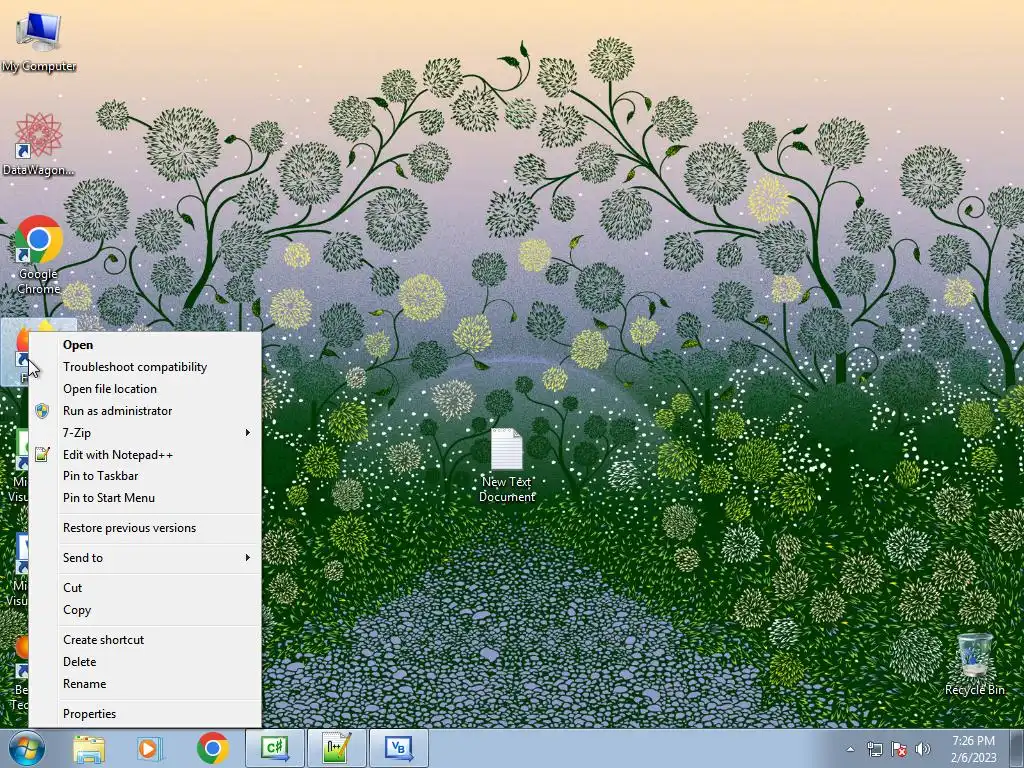This screenshot has width=1024, height=768.
Task: Choose Open file location
Action: pos(145,389)
